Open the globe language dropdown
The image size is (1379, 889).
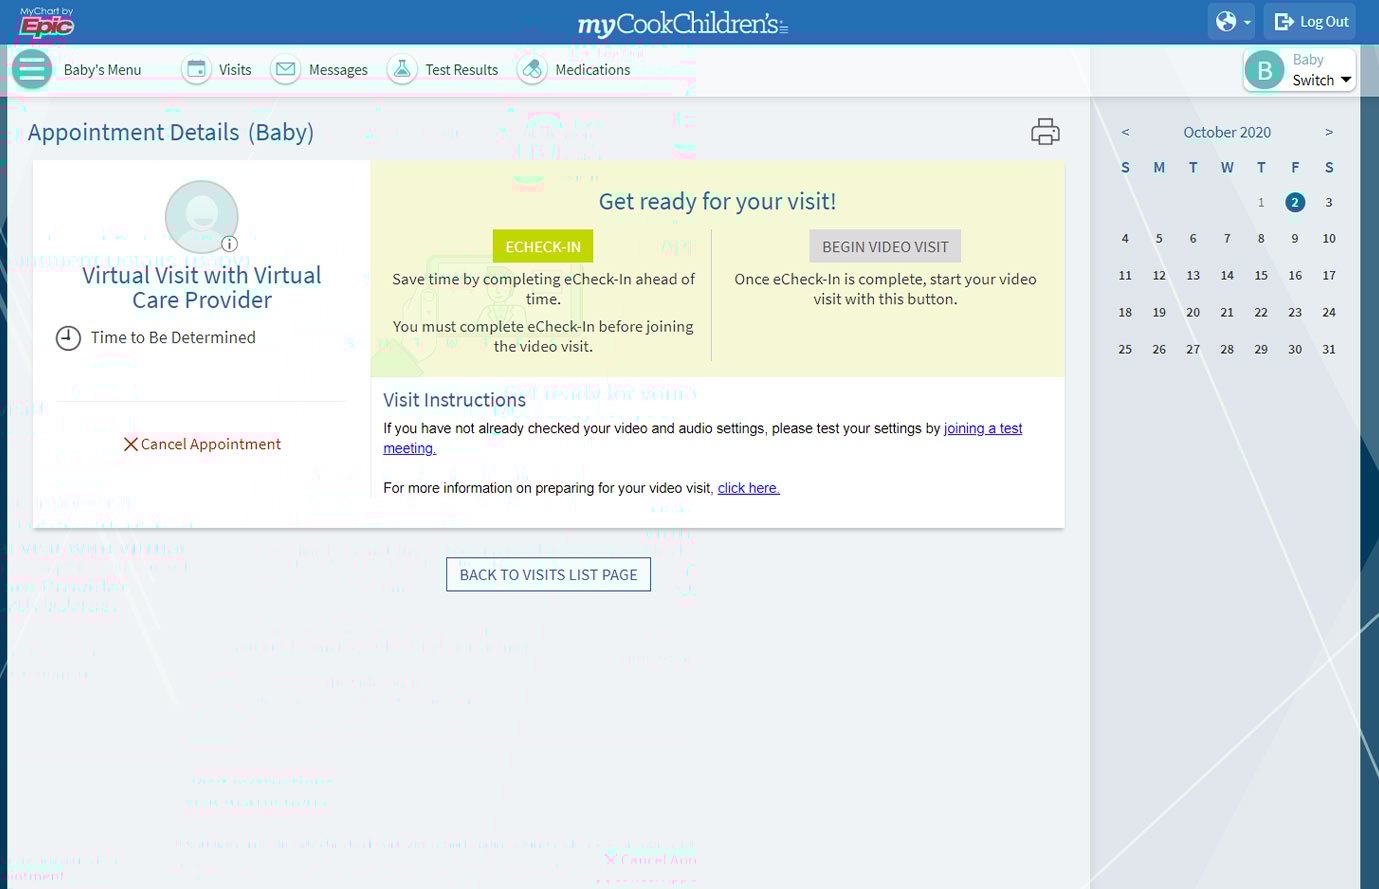click(1231, 21)
